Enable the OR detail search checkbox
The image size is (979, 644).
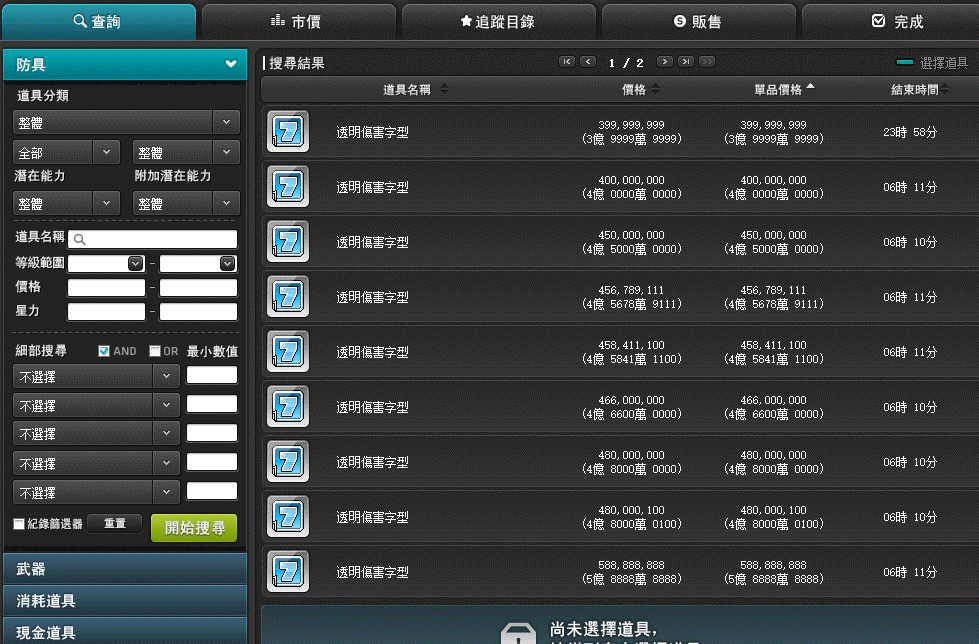click(155, 351)
